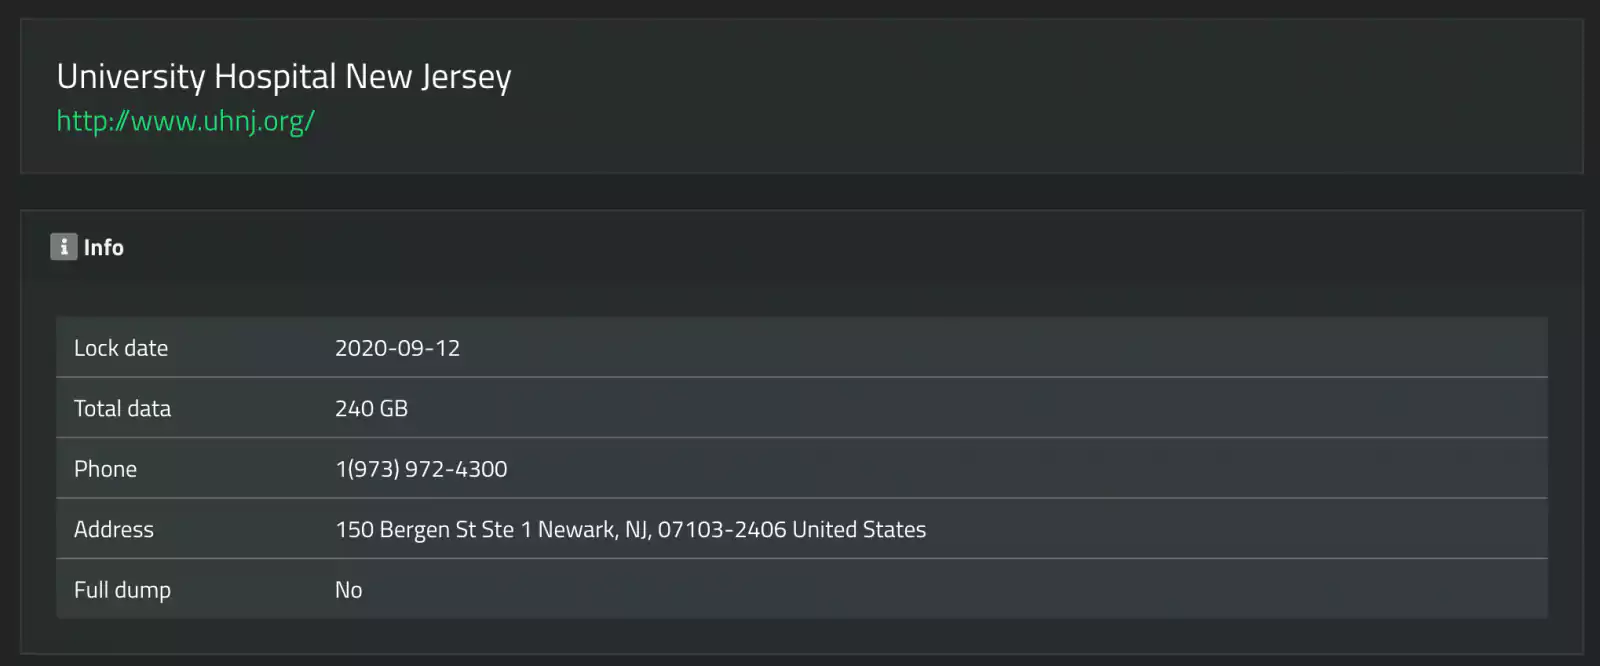Click the Total data label
Screen dimensions: 1600x666
click(122, 408)
